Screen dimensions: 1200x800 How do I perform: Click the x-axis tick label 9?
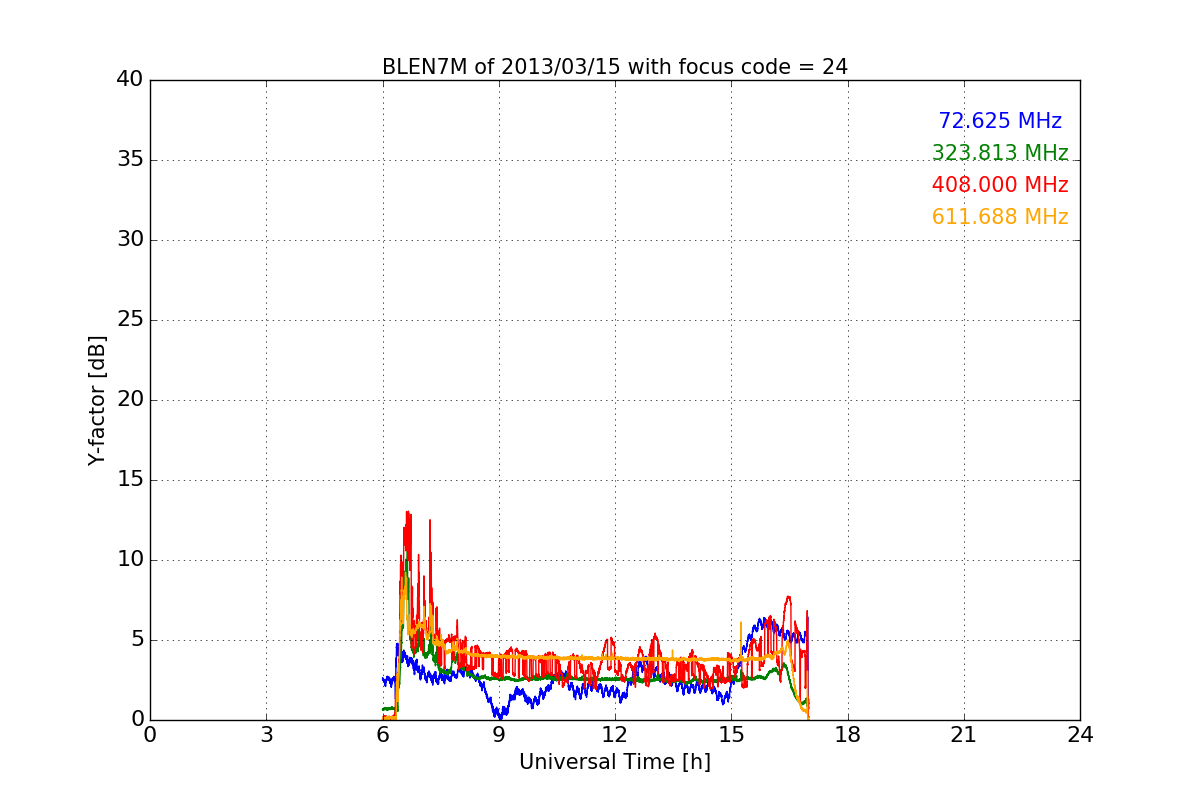(x=499, y=735)
